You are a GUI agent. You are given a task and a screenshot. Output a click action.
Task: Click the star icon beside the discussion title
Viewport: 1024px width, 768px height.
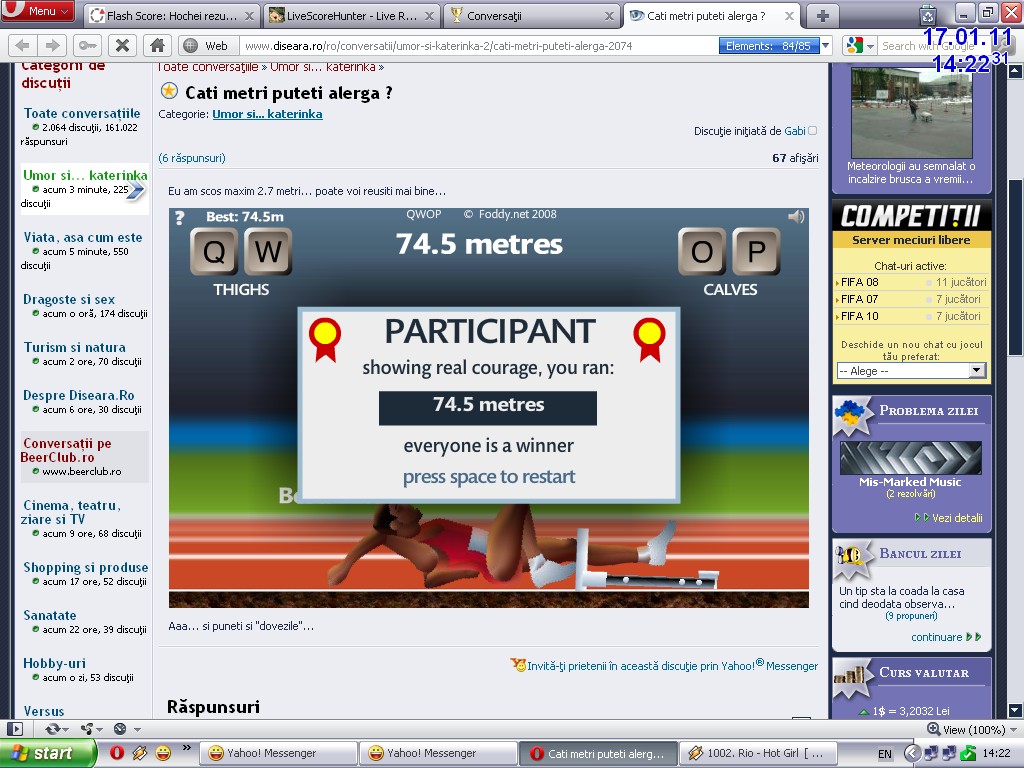pyautogui.click(x=169, y=91)
